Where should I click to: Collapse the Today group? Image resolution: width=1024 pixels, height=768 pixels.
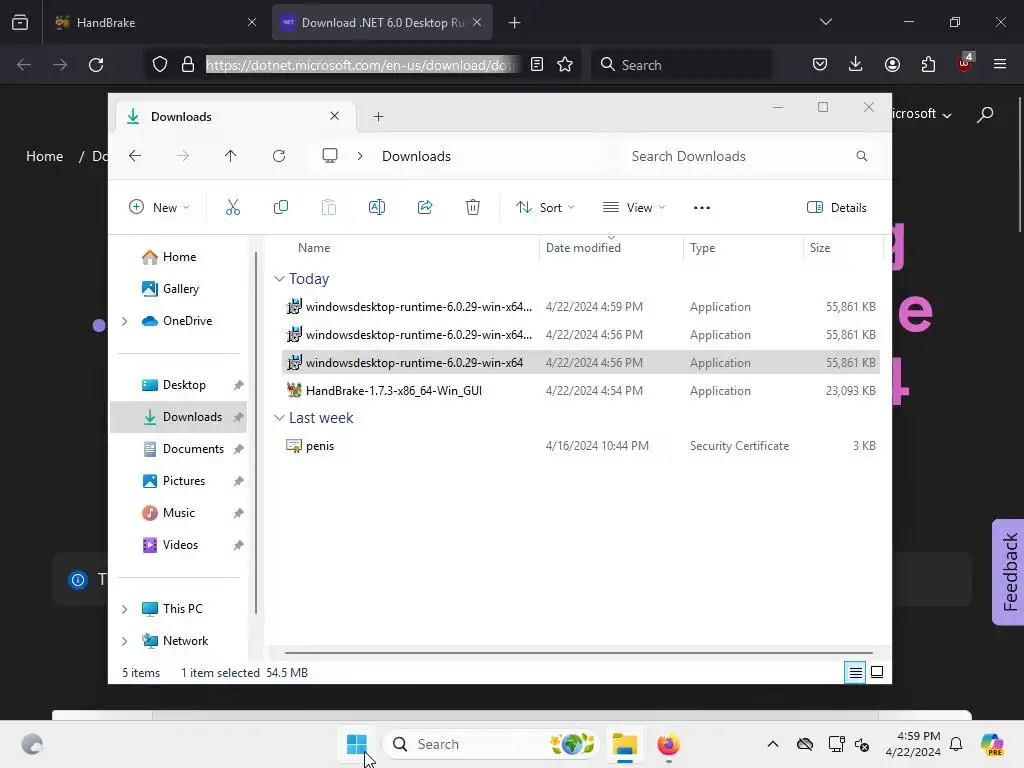click(x=279, y=279)
